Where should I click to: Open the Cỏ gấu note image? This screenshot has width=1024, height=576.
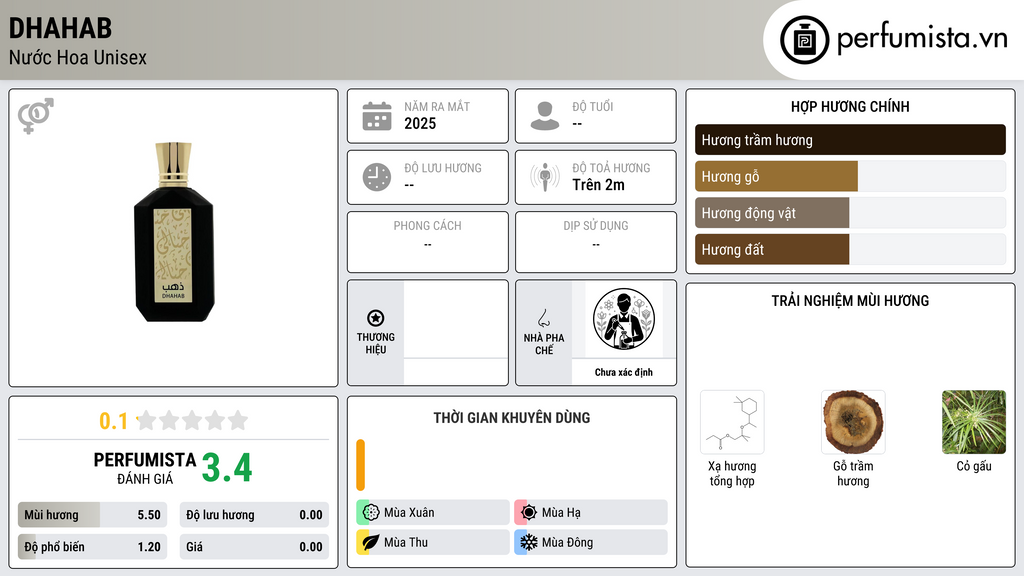[974, 423]
